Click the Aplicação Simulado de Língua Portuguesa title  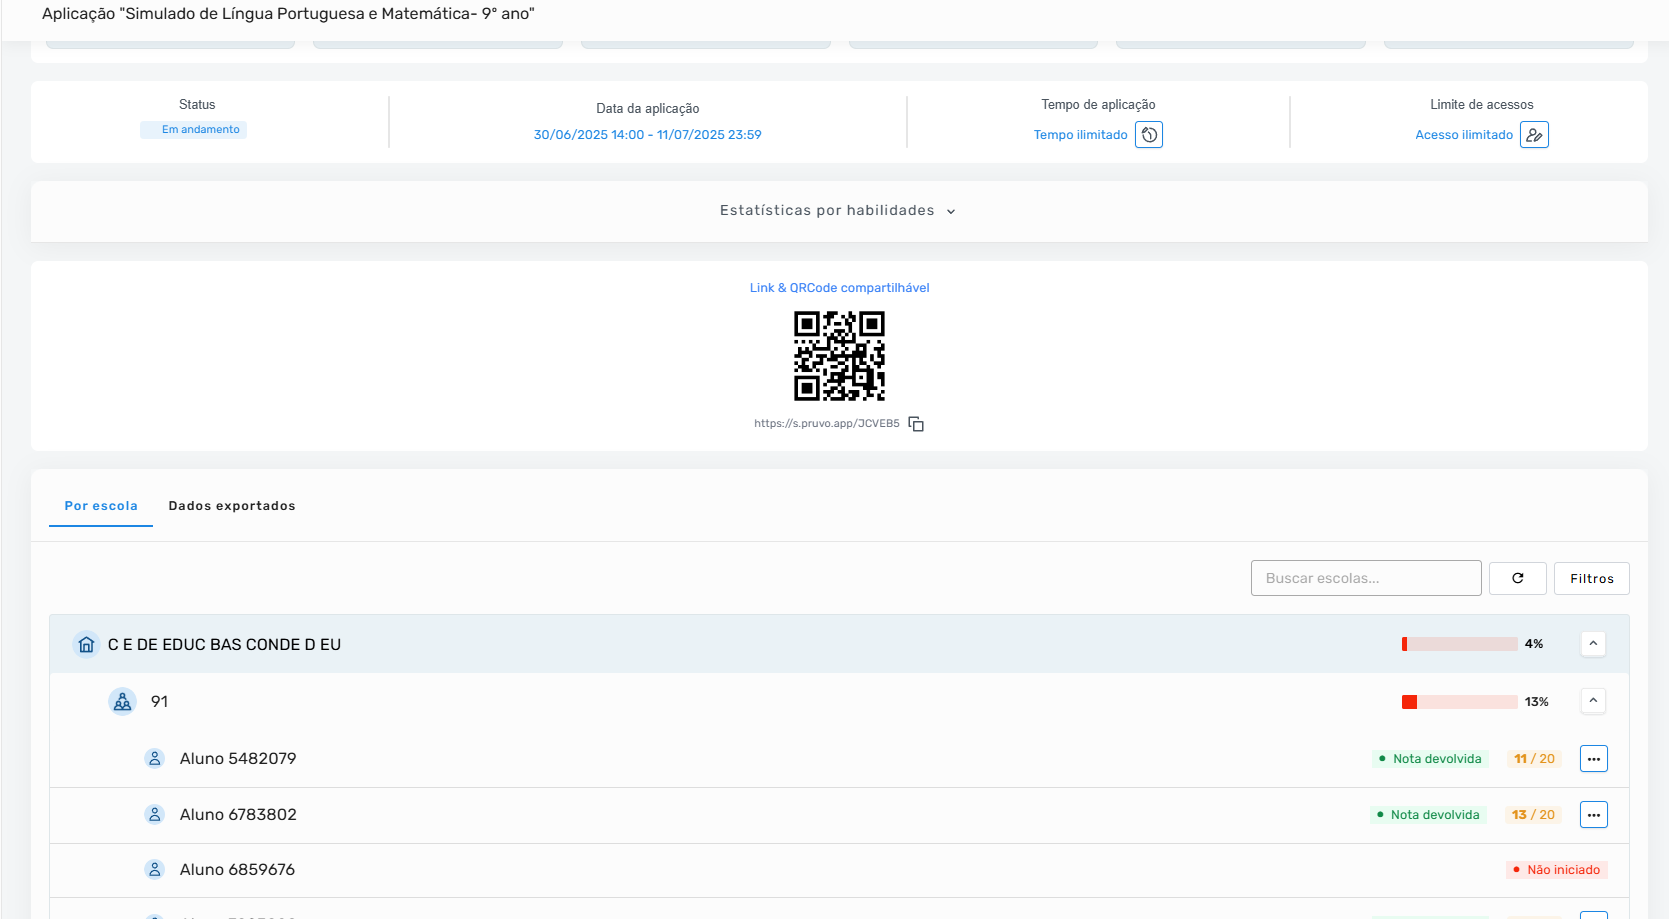tap(288, 14)
